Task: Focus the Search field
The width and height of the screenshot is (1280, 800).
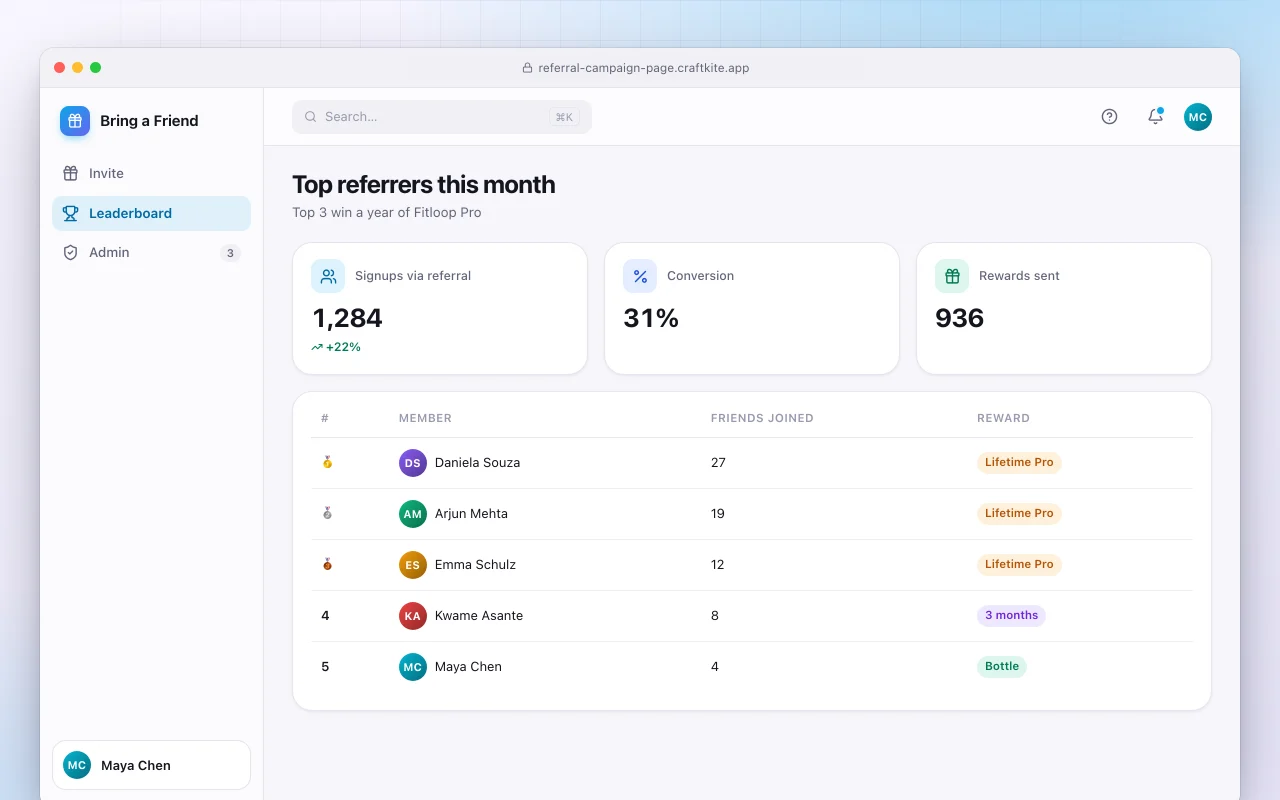Action: [x=442, y=117]
